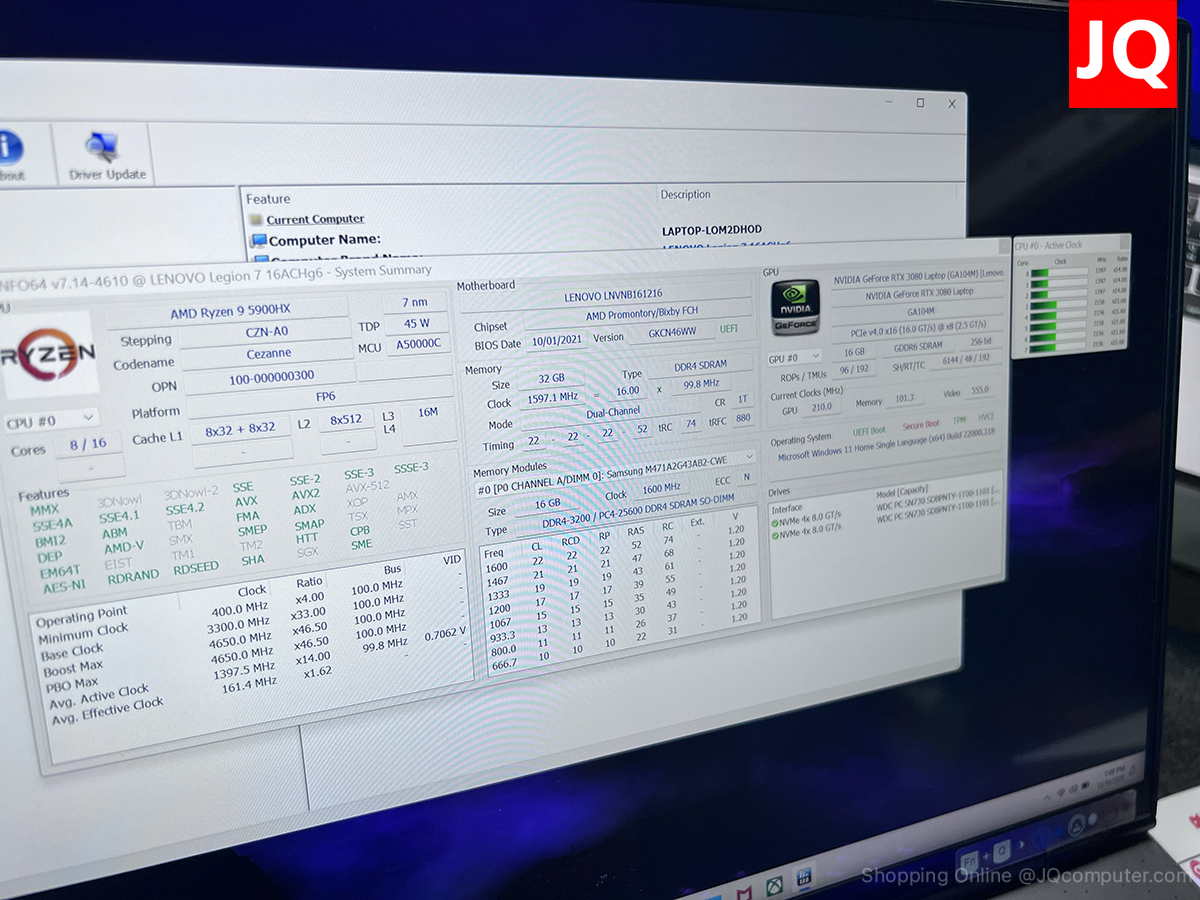Click the 'RDSEED' feature label
1200x900 pixels.
tap(195, 568)
